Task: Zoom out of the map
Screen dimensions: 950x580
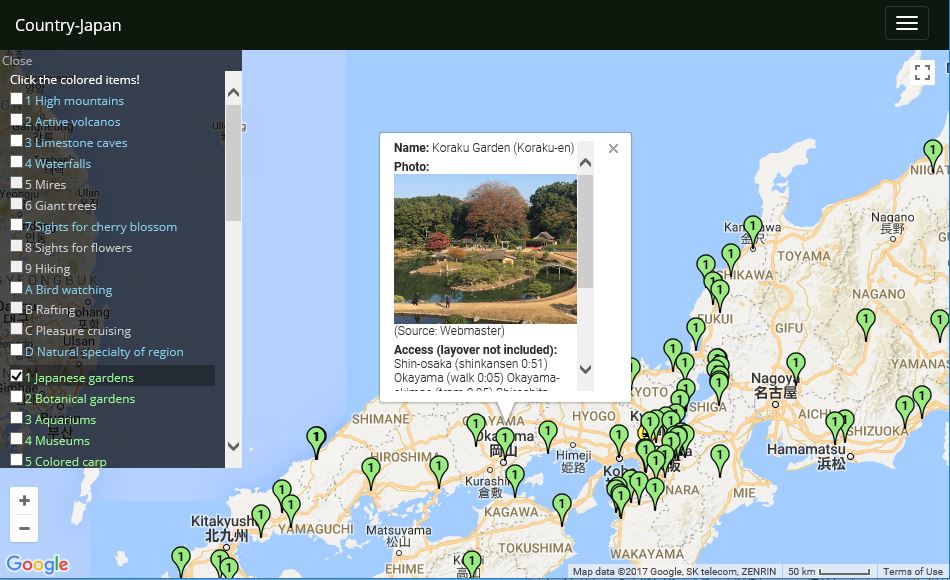Action: click(x=24, y=528)
